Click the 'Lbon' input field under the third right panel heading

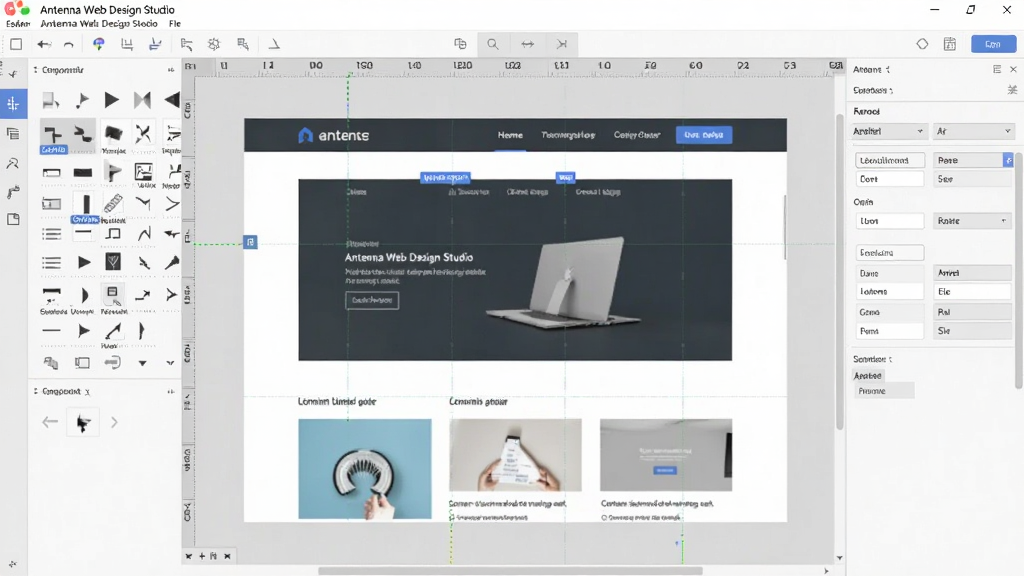pyautogui.click(x=890, y=221)
